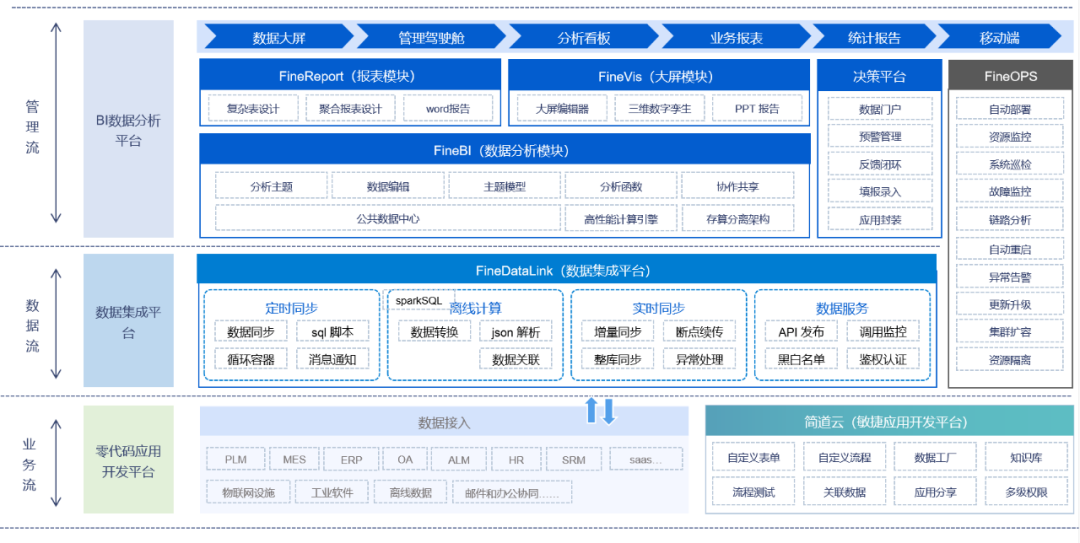Select the 公共数据中心 box in FineBI
This screenshot has height=543, width=1080.
click(x=387, y=218)
